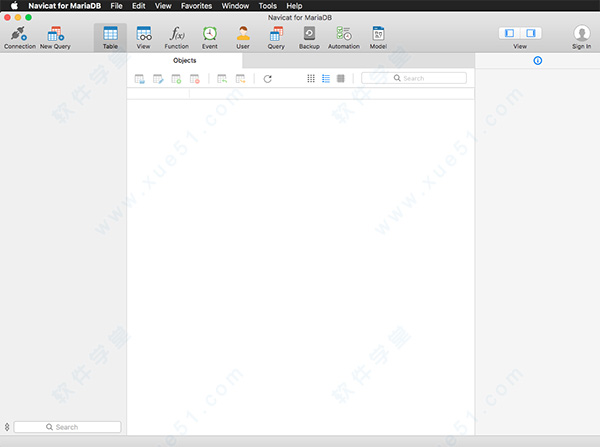Open the Window menu

[235, 6]
